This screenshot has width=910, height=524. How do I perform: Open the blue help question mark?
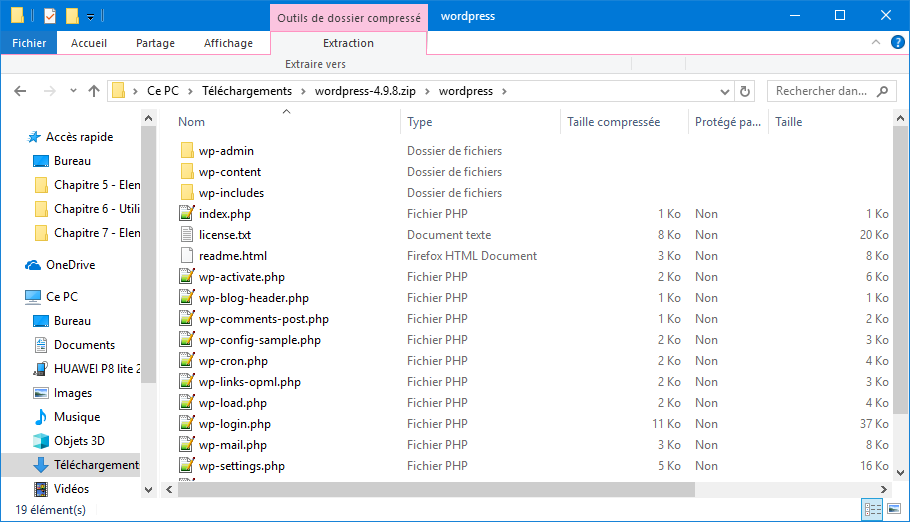click(x=897, y=42)
